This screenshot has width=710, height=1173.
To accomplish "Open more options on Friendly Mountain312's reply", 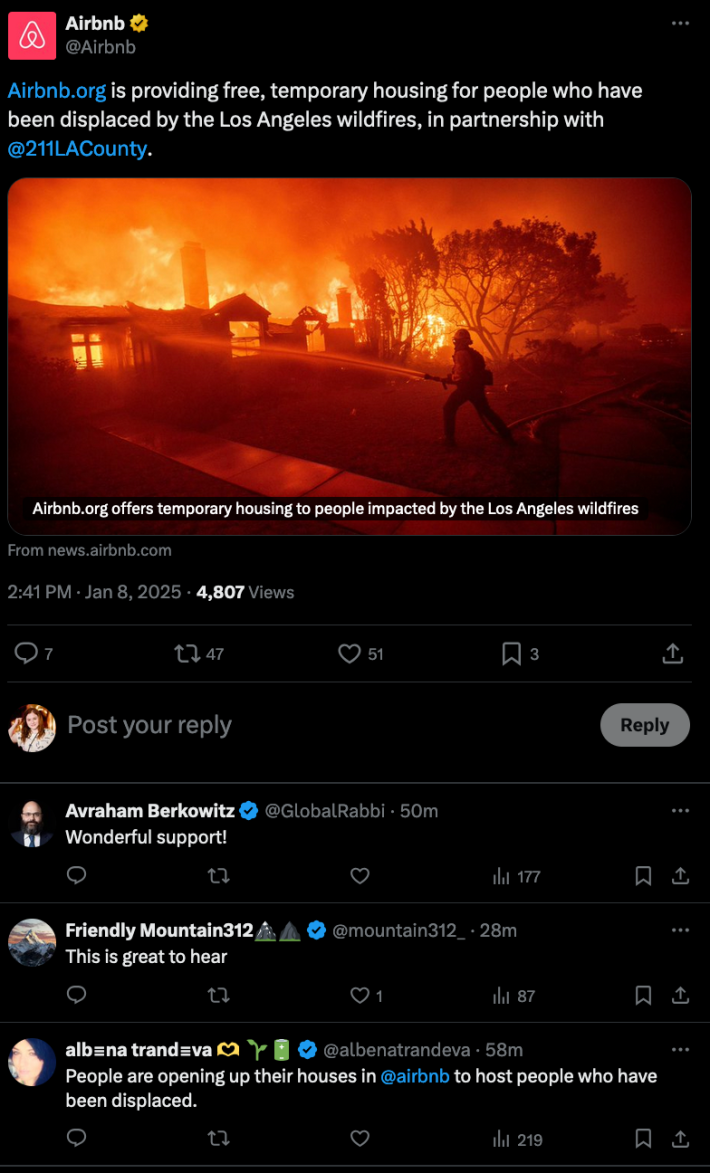I will click(x=681, y=930).
